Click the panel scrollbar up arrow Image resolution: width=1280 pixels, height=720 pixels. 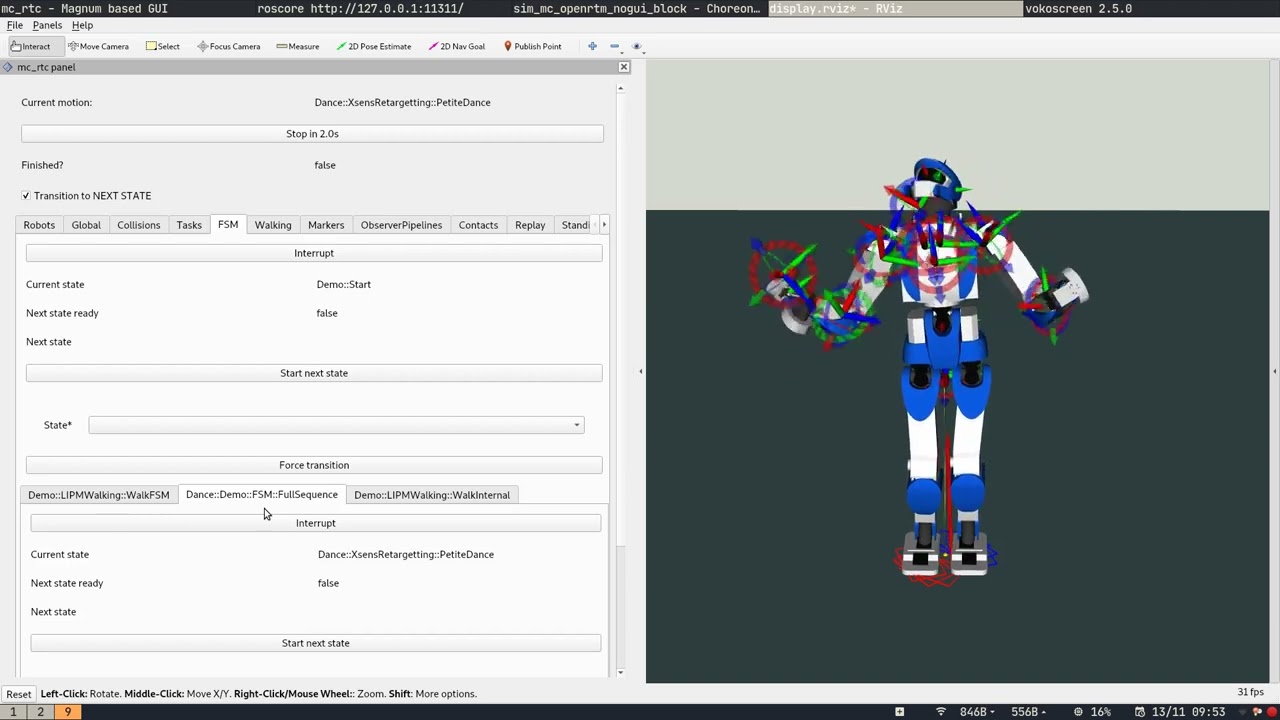(x=620, y=89)
